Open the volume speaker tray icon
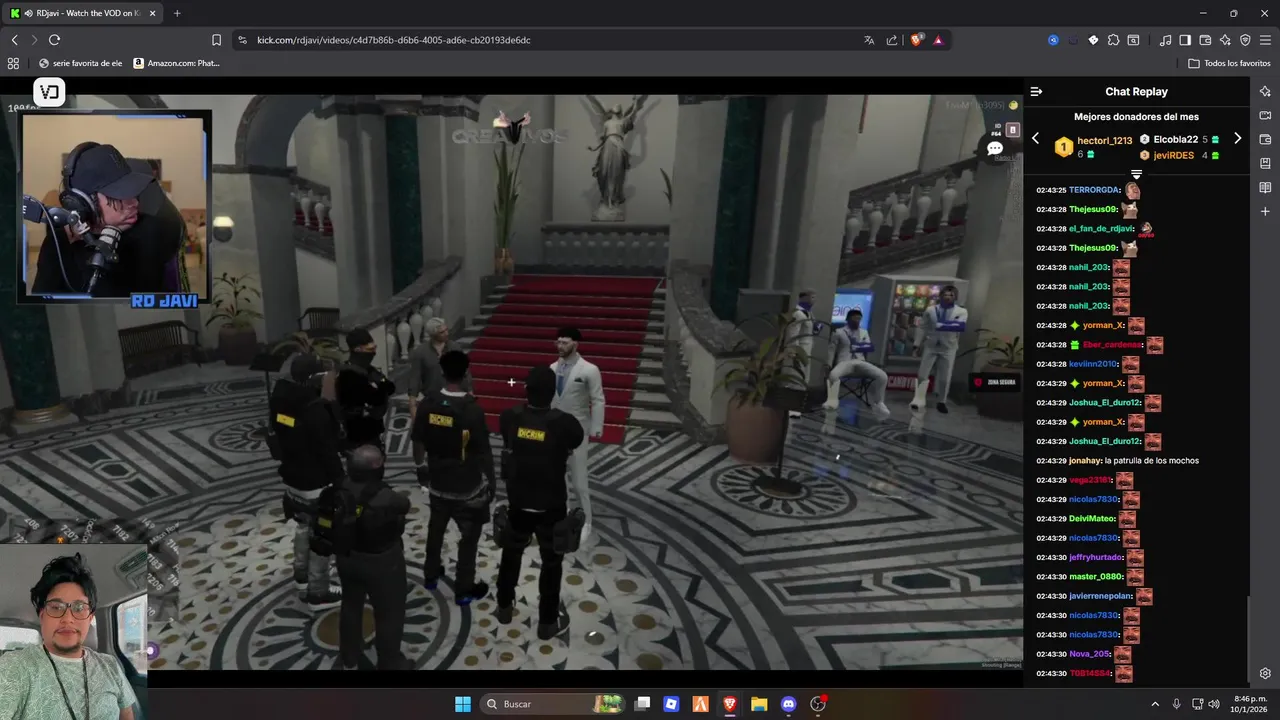 pos(1214,704)
